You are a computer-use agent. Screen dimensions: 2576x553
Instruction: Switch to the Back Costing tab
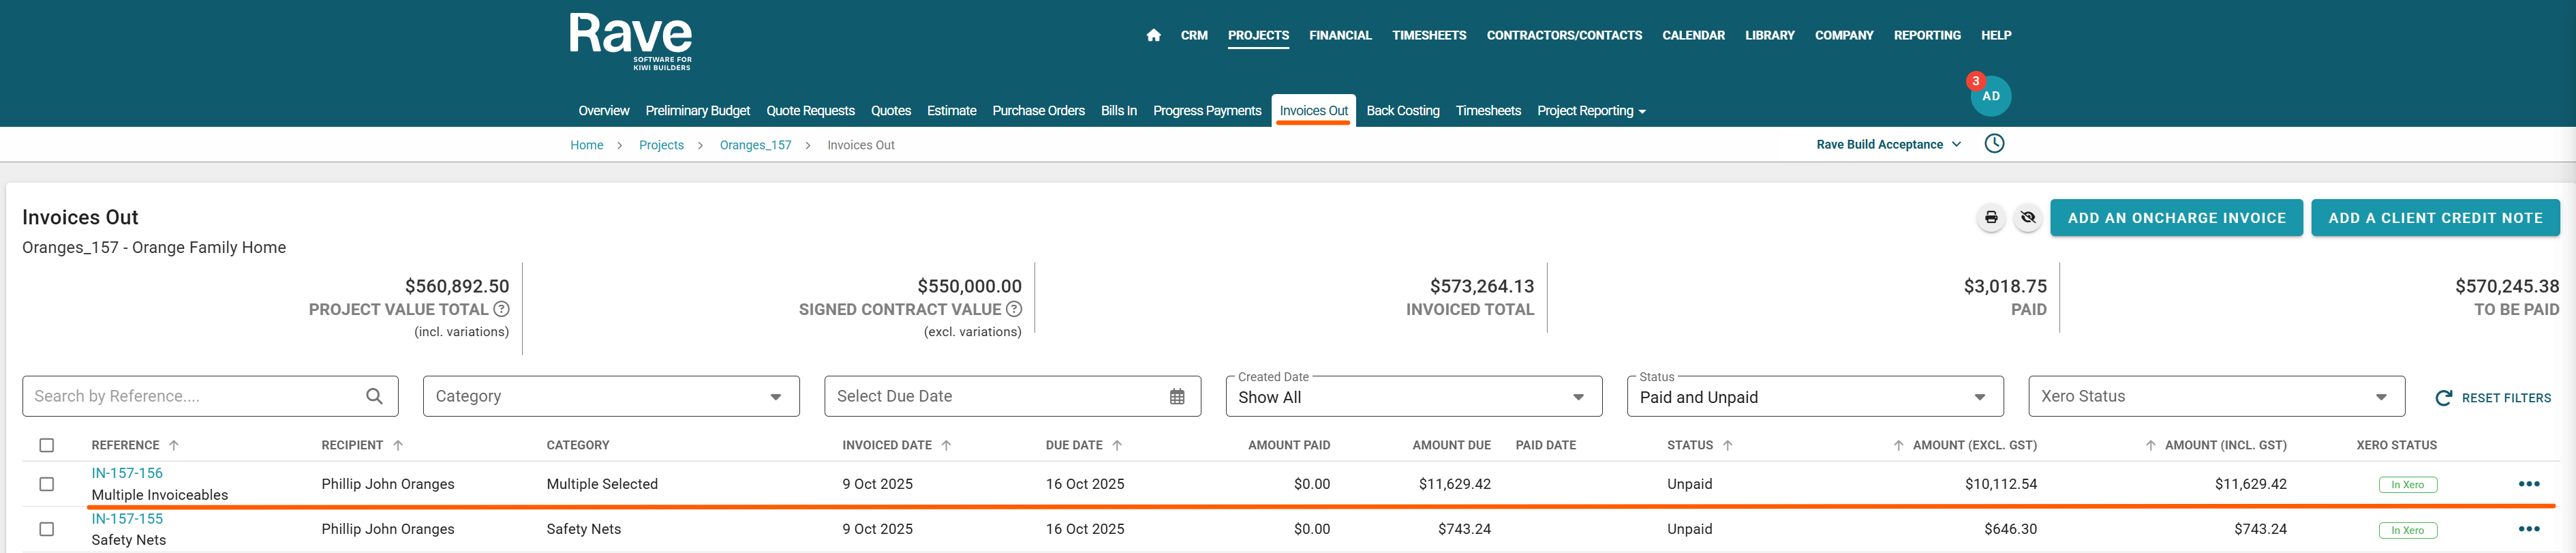tap(1402, 111)
